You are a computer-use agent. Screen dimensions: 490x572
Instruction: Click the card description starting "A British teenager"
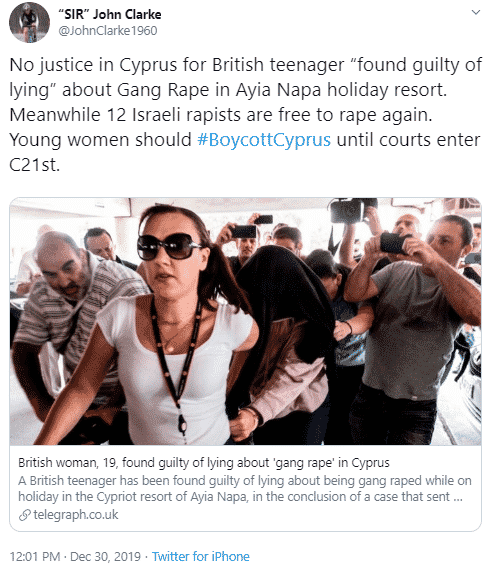pos(245,488)
